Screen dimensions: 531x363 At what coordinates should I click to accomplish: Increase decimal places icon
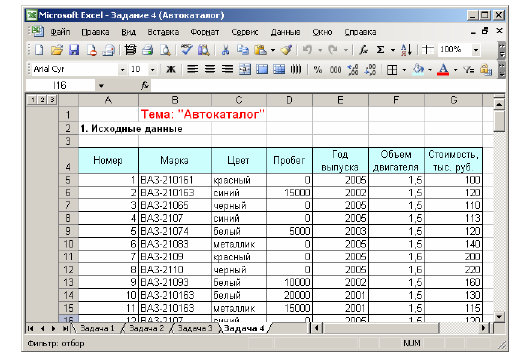tap(353, 70)
